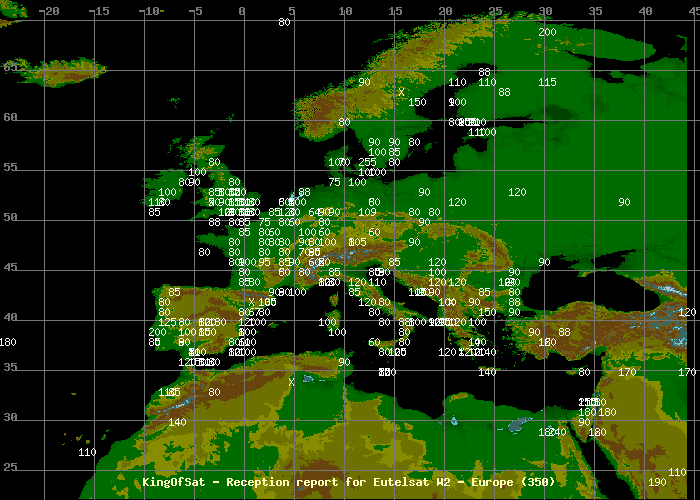Click the 255 reading near Denmark
The height and width of the screenshot is (500, 700).
pyautogui.click(x=367, y=162)
